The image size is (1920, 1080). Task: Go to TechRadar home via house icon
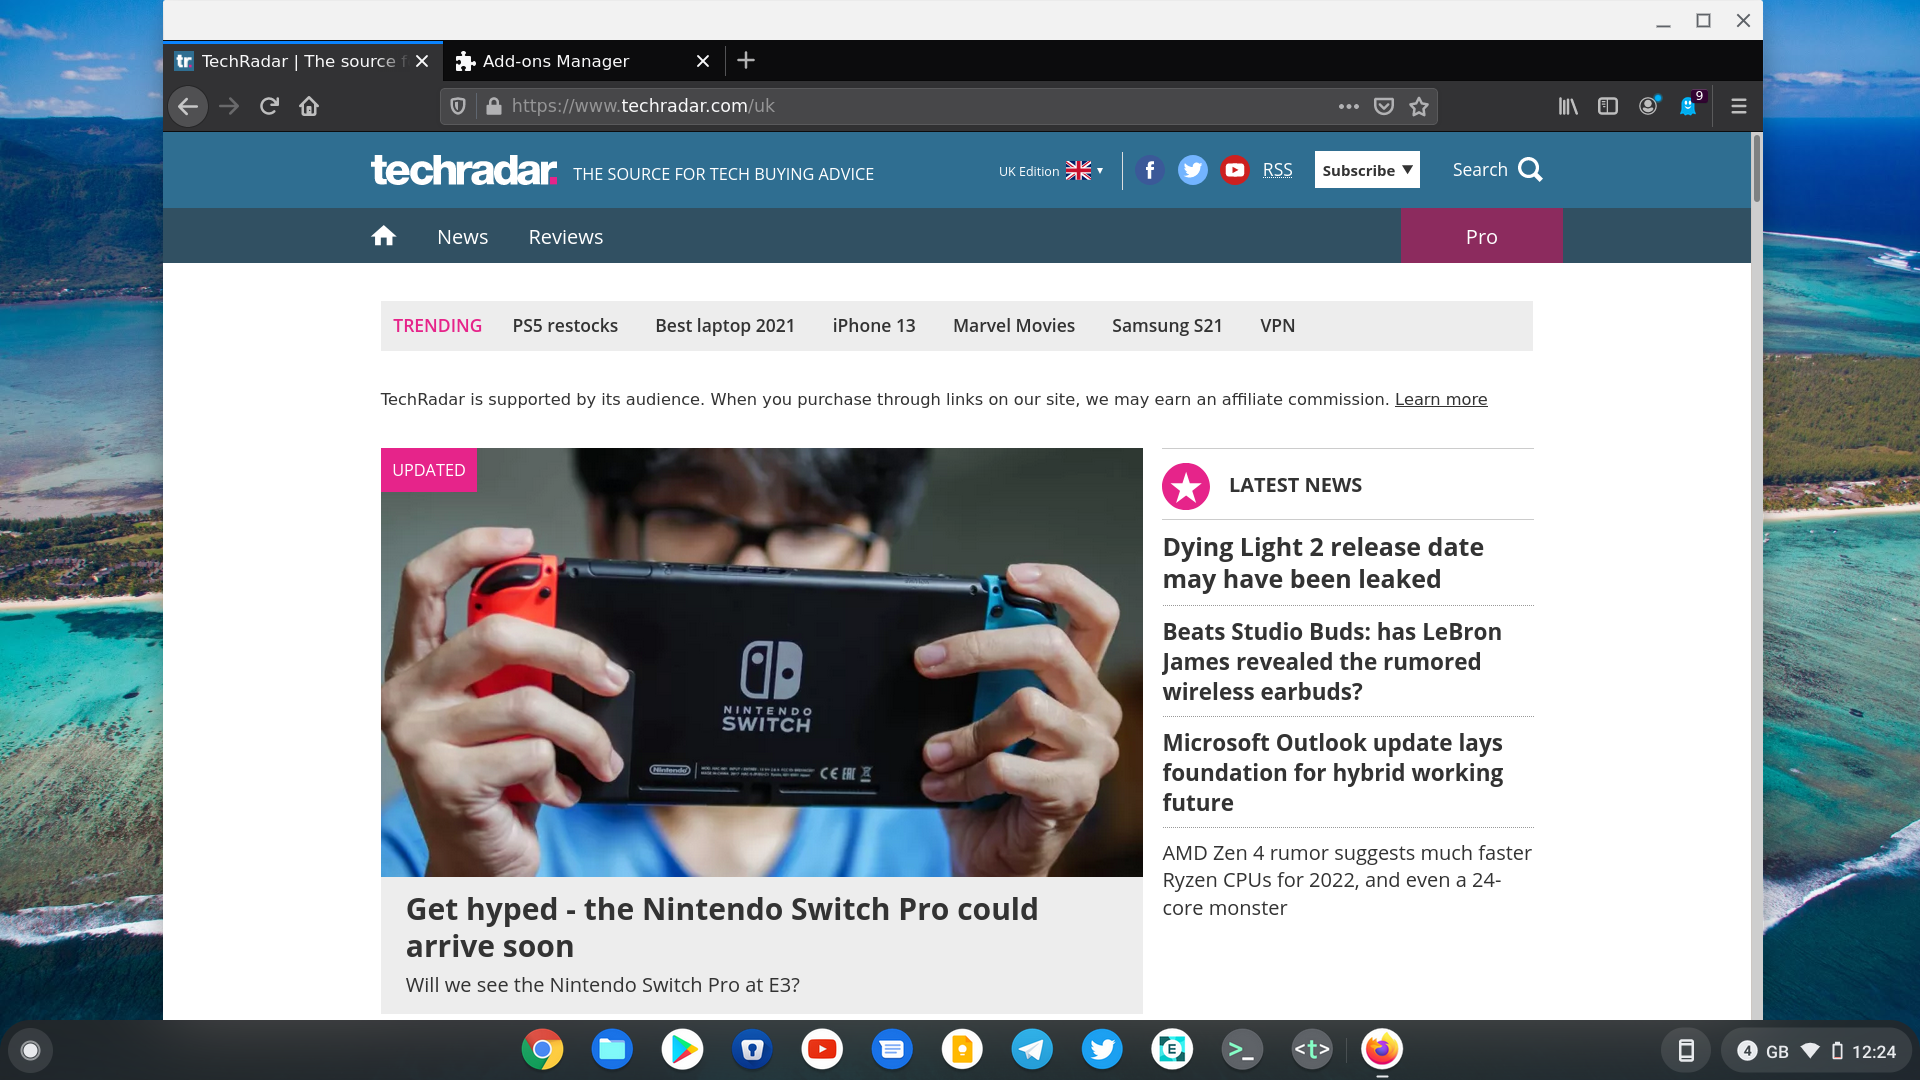pyautogui.click(x=384, y=236)
